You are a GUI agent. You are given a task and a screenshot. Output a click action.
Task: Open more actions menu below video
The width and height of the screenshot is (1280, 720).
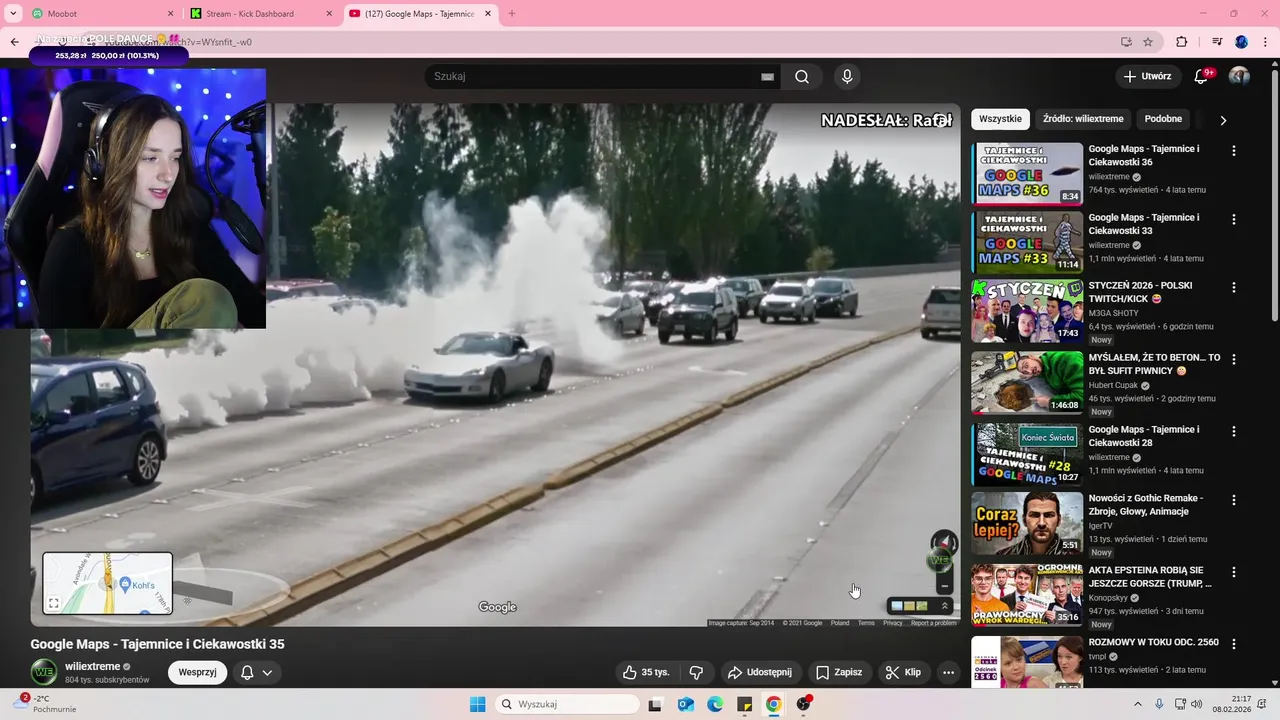(x=948, y=672)
